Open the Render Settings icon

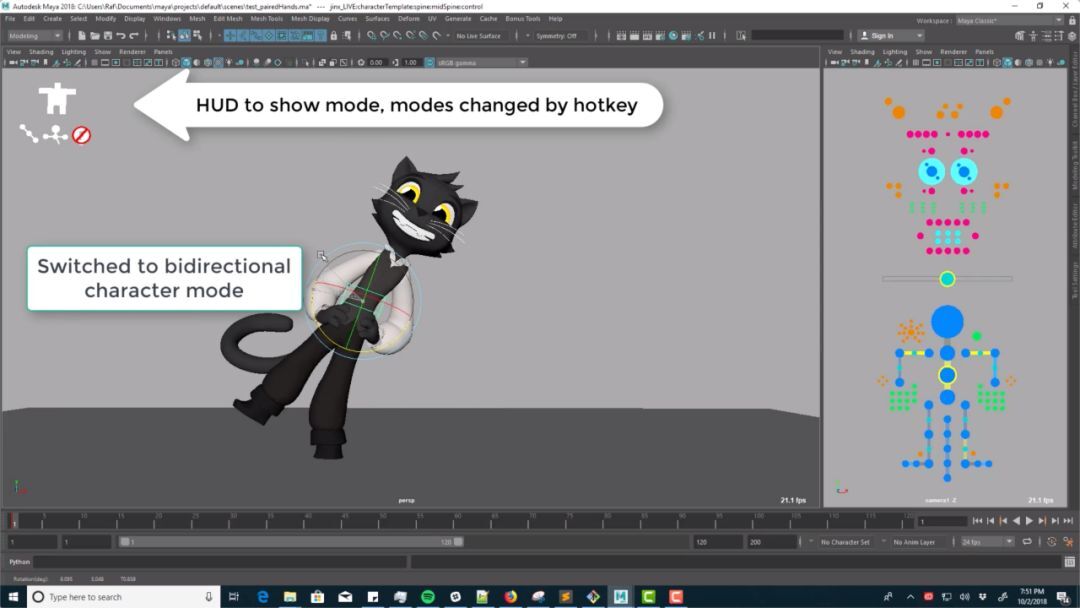click(661, 35)
